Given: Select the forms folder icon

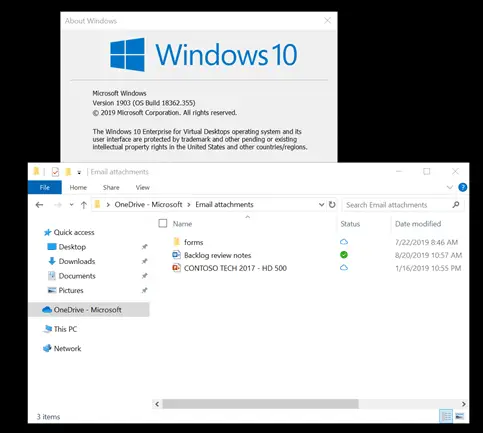Looking at the screenshot, I should (177, 242).
